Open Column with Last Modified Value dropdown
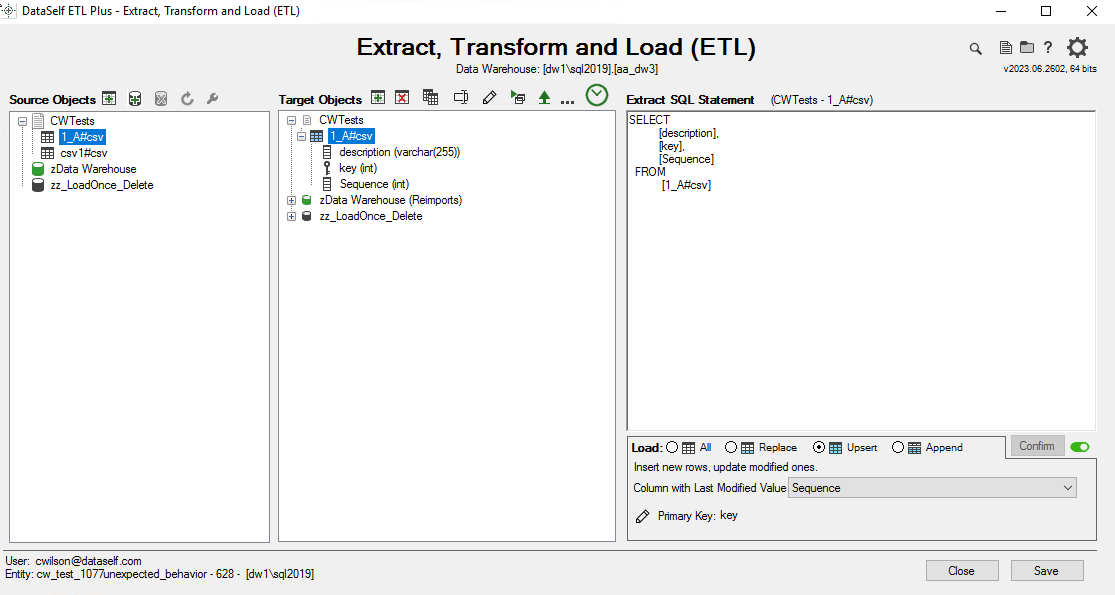1115x595 pixels. pyautogui.click(x=932, y=488)
